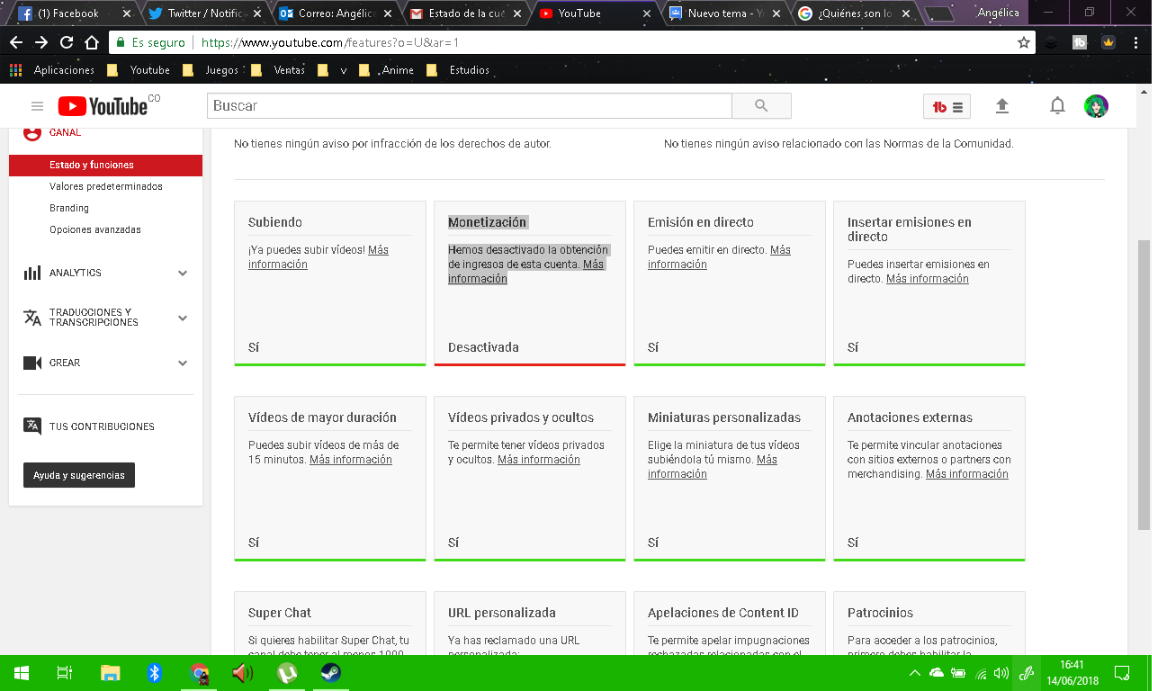
Task: Click the Ayuda y sugerencias button
Action: [79, 475]
